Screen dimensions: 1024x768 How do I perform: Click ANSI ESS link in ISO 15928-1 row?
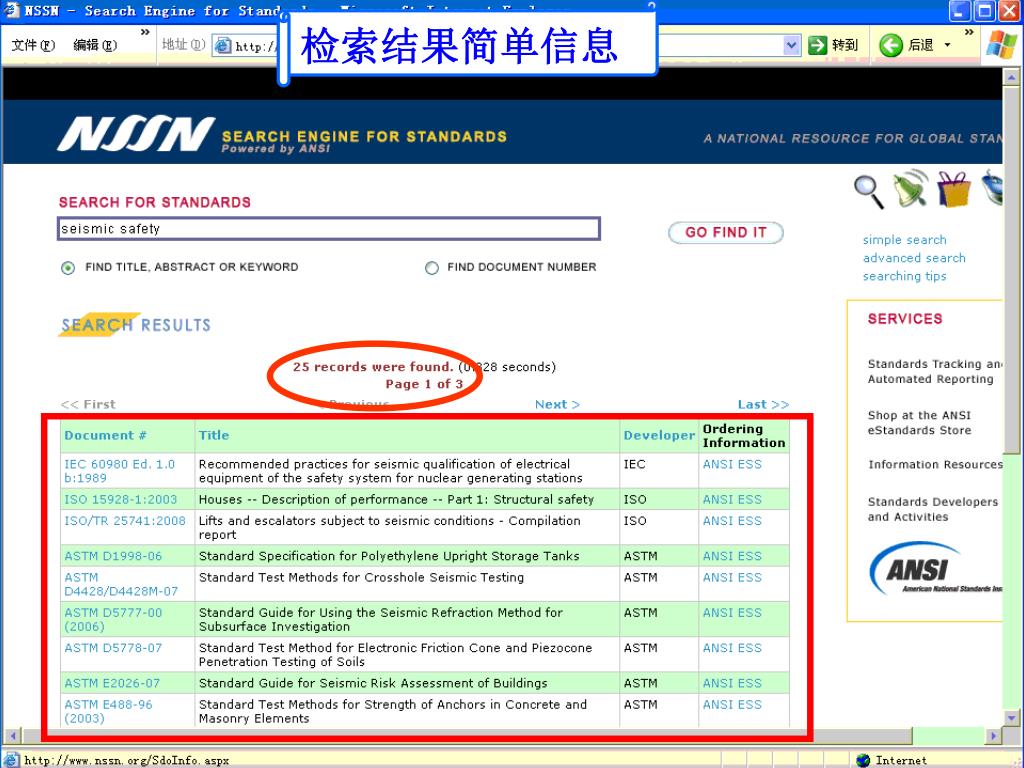pos(732,500)
